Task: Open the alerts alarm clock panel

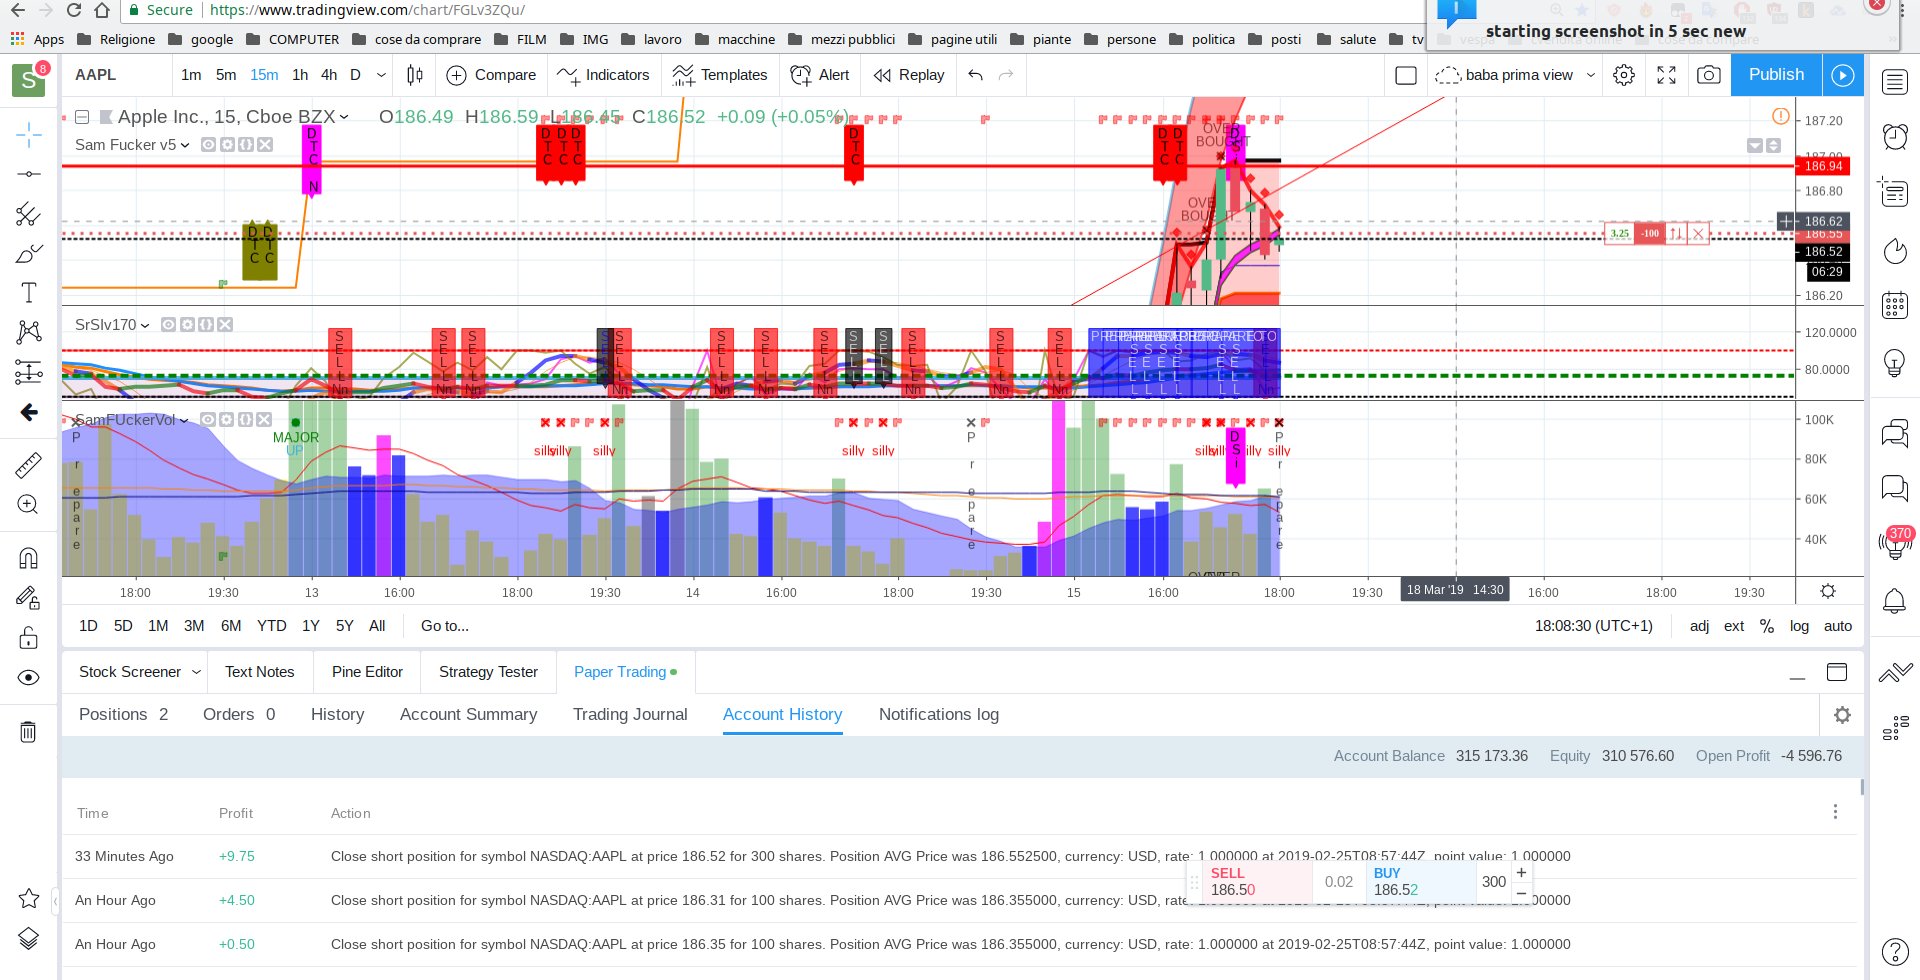Action: pyautogui.click(x=1895, y=136)
